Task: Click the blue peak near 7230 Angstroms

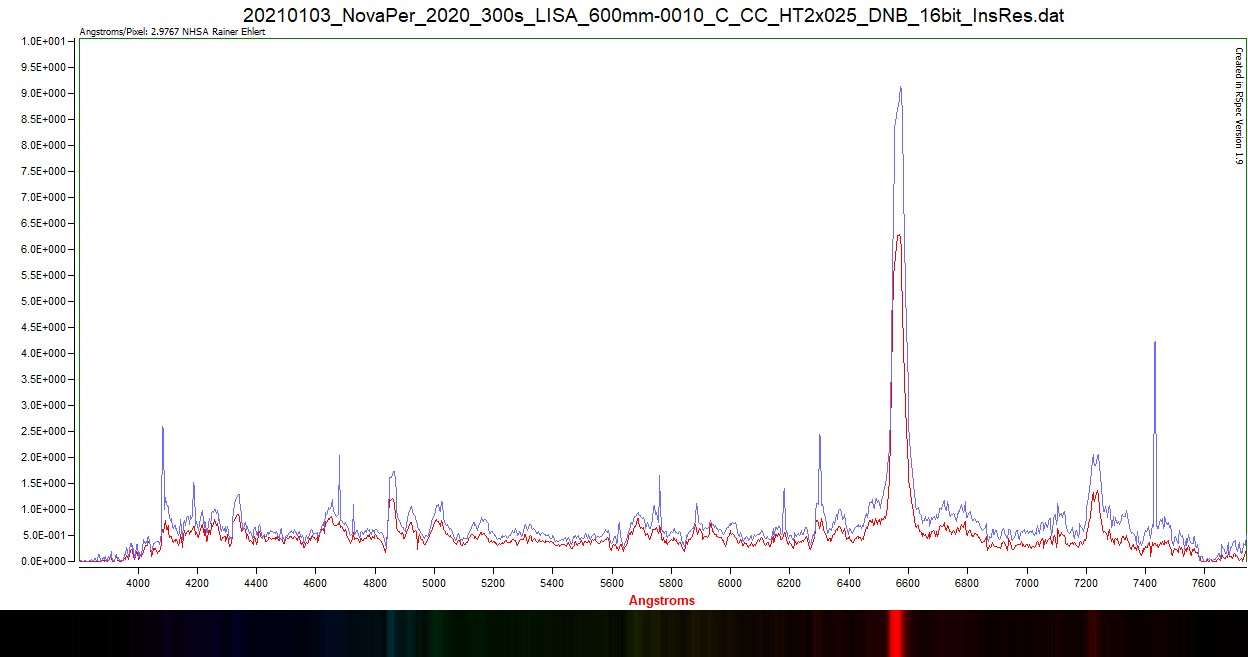Action: [x=1096, y=456]
